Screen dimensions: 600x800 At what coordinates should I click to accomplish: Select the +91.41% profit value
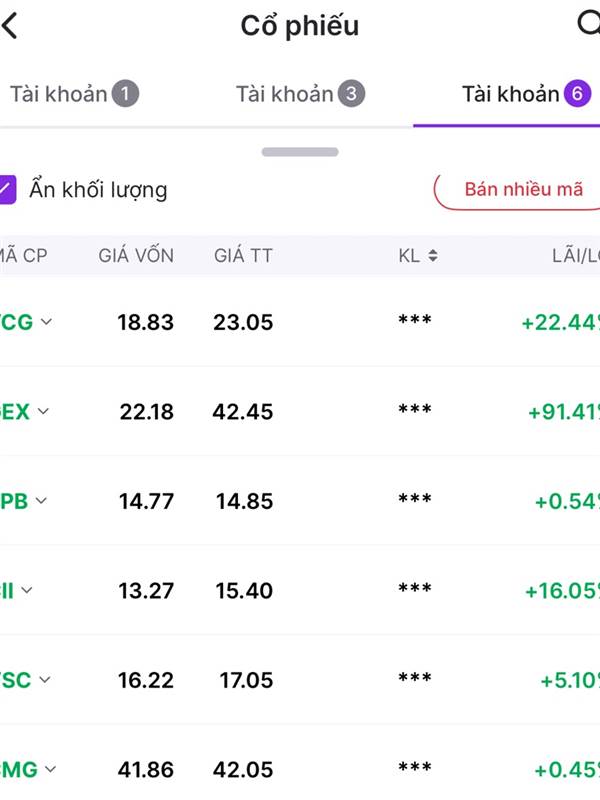point(564,412)
